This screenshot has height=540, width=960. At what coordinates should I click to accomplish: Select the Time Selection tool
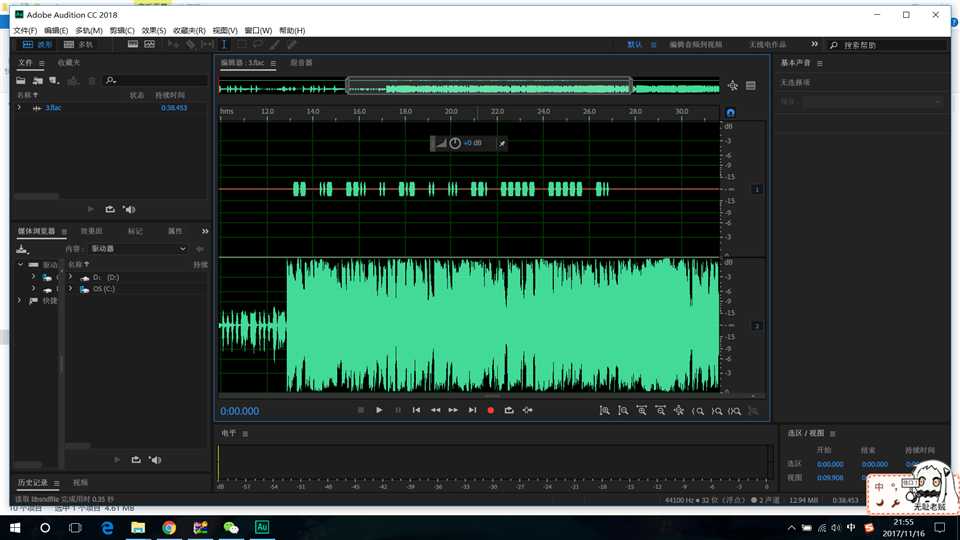pyautogui.click(x=224, y=45)
